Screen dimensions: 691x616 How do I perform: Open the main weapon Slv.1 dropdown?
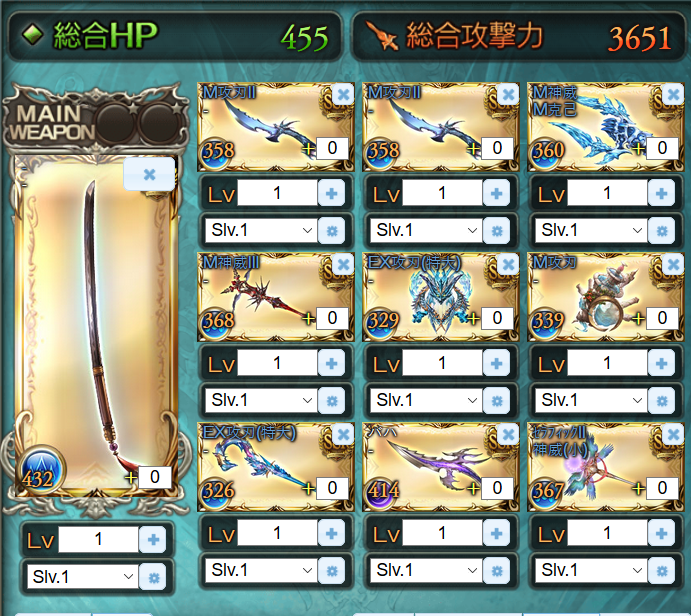(x=82, y=577)
